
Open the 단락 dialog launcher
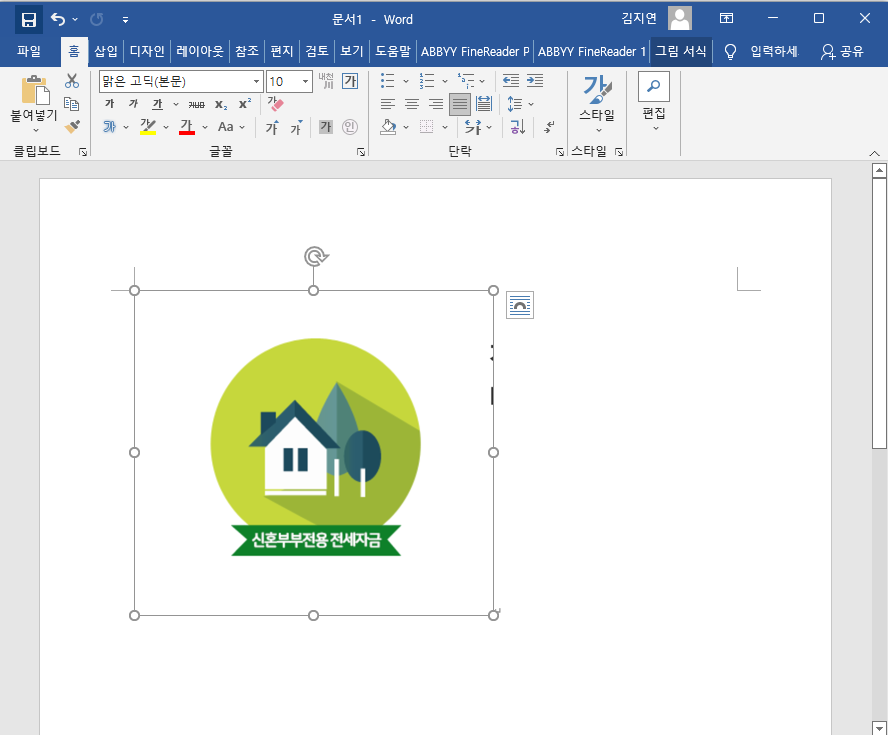pos(560,152)
